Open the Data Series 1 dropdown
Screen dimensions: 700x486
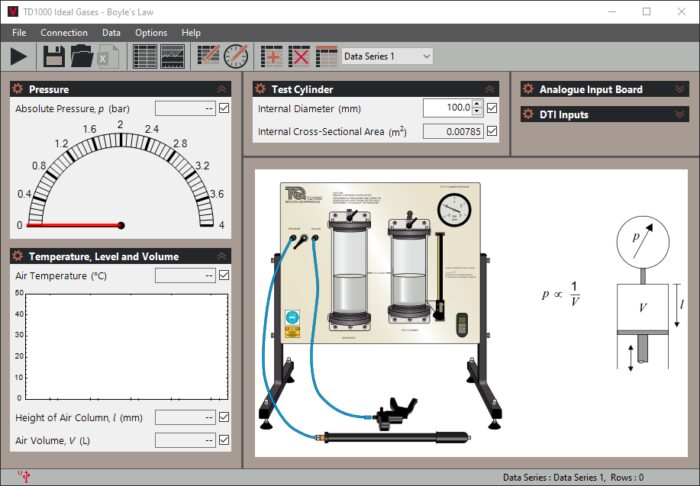click(x=387, y=56)
